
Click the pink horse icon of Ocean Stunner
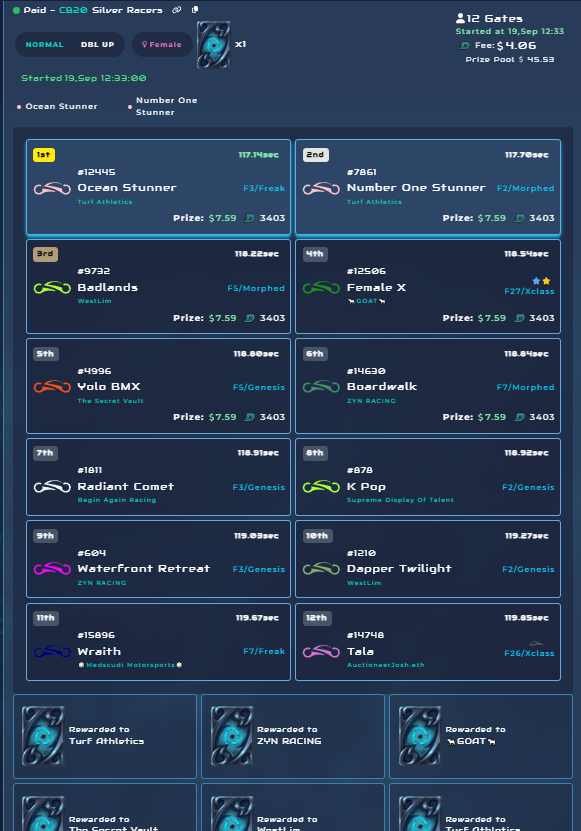pyautogui.click(x=52, y=188)
